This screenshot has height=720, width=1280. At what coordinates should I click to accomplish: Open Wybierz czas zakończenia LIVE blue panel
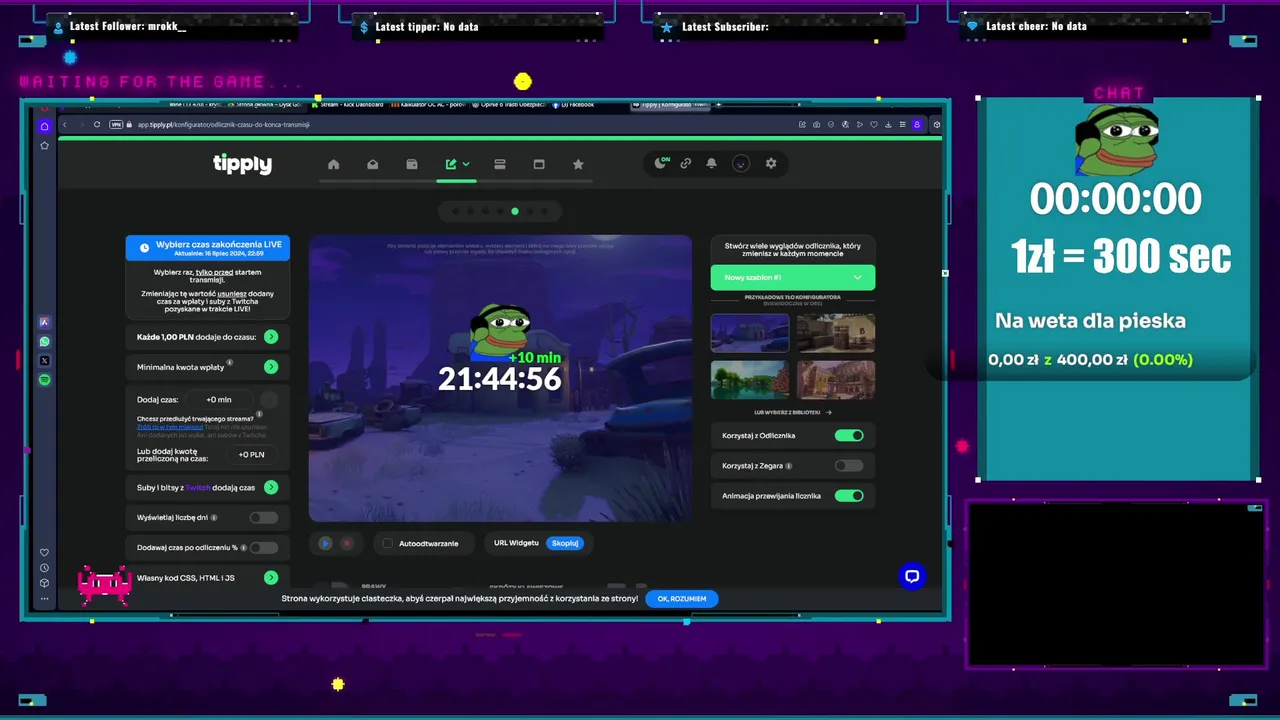[208, 248]
